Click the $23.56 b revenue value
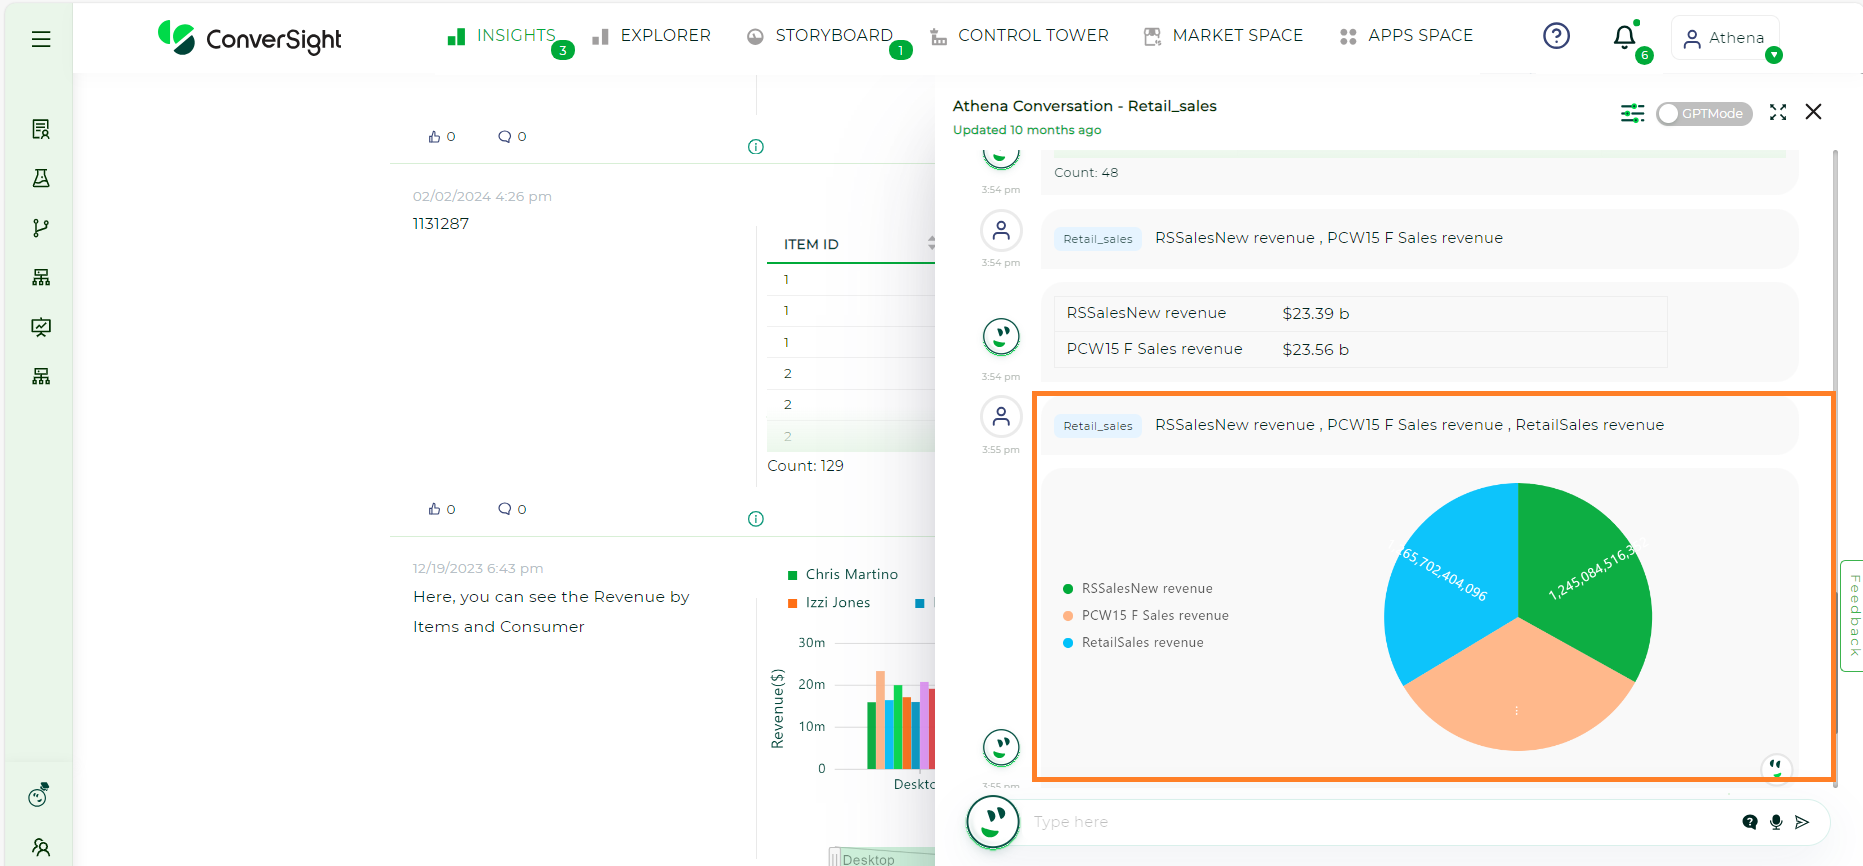The height and width of the screenshot is (866, 1863). [1316, 350]
